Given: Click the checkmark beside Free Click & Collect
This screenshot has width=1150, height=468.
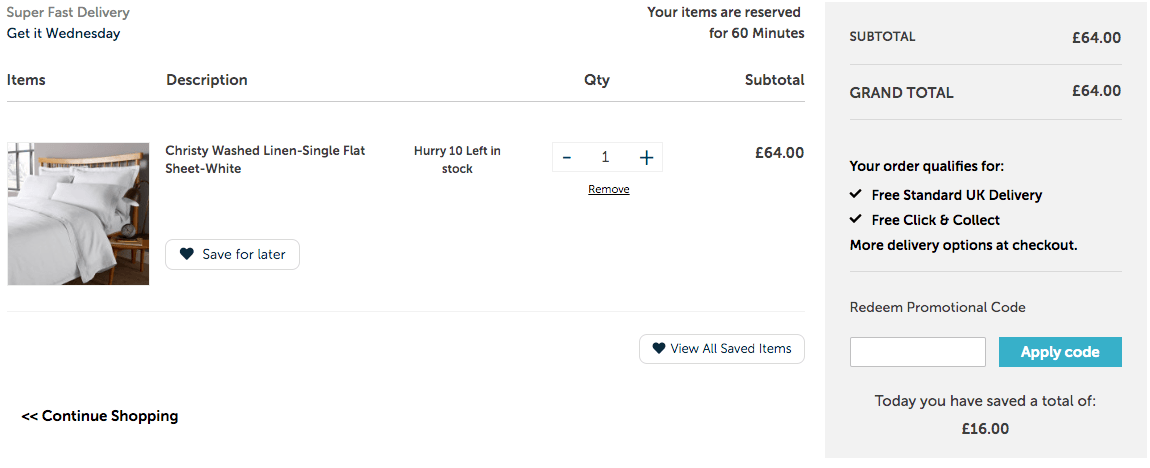Looking at the screenshot, I should click(x=855, y=219).
